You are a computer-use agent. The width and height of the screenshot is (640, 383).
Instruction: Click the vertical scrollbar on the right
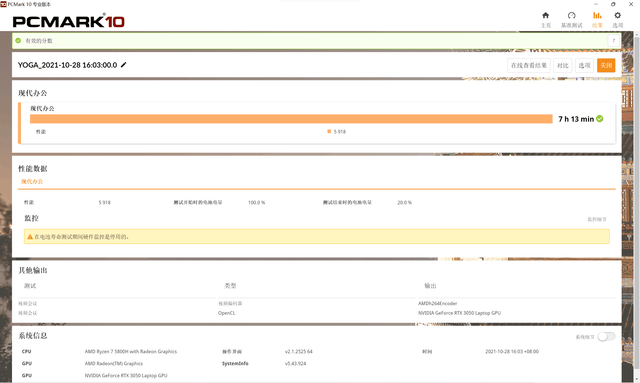pos(637,204)
